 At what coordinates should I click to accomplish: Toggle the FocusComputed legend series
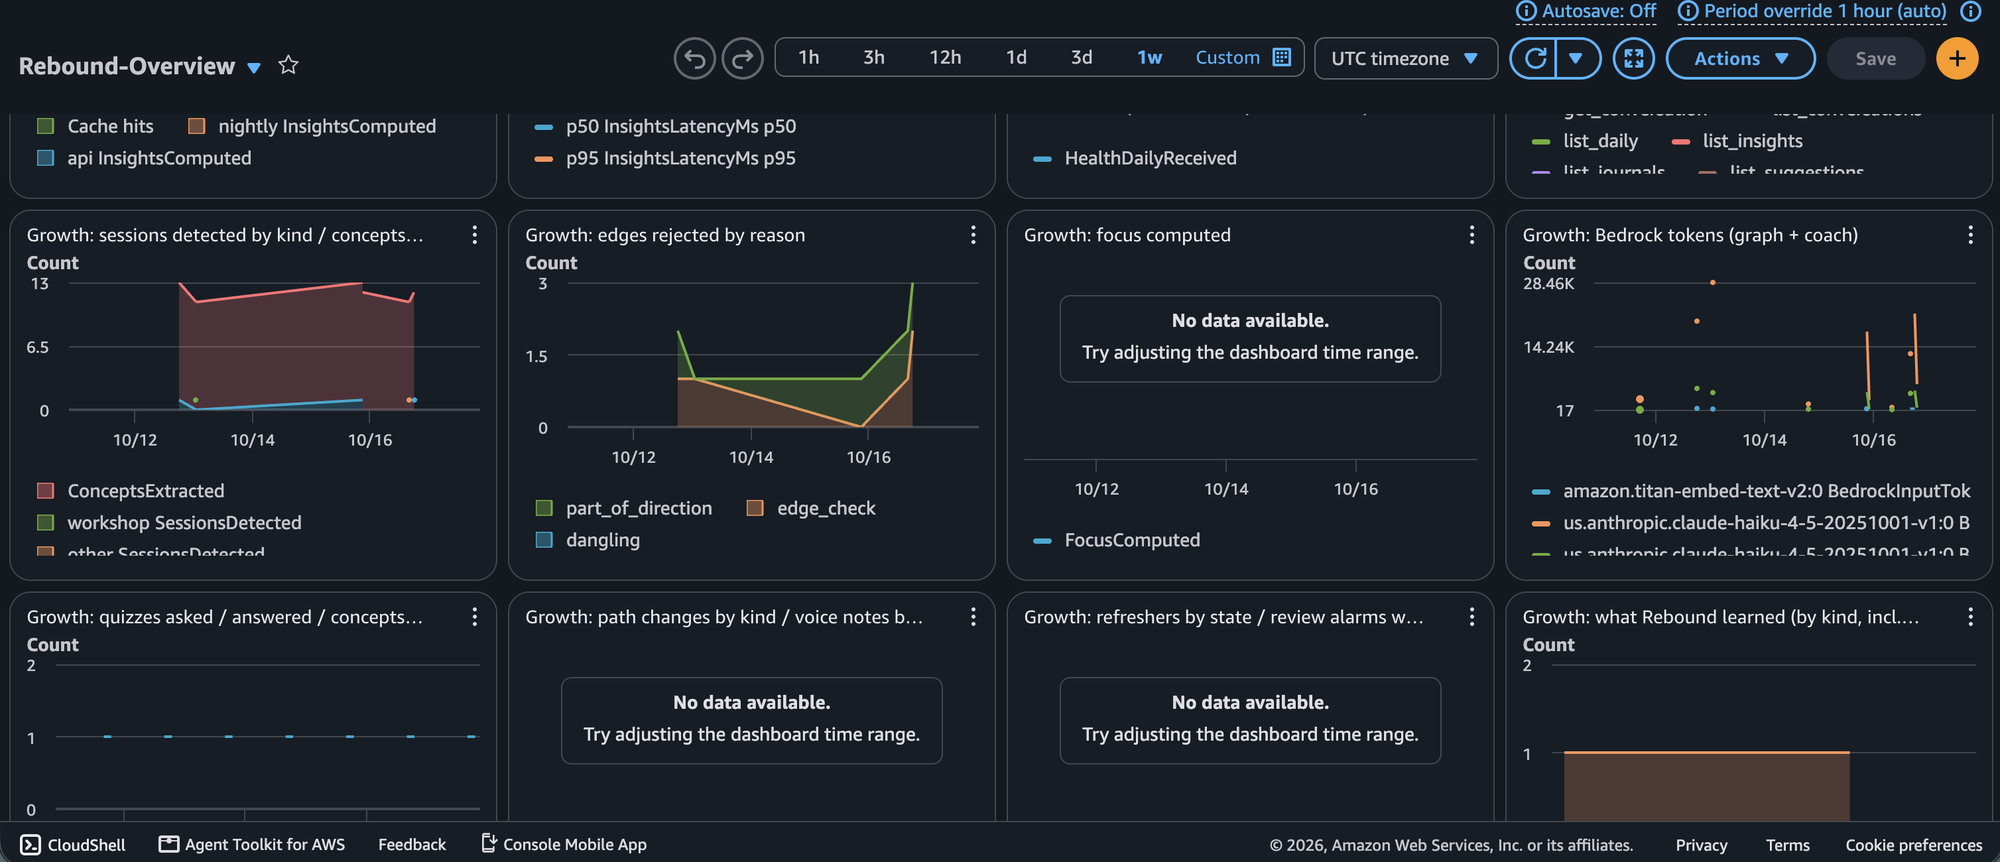1116,540
